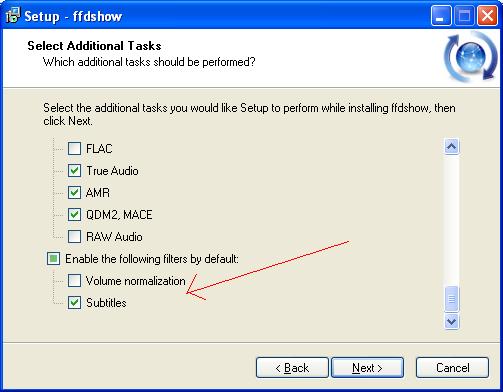The image size is (503, 392).
Task: Check the Volume normalization filter
Action: pos(74,280)
